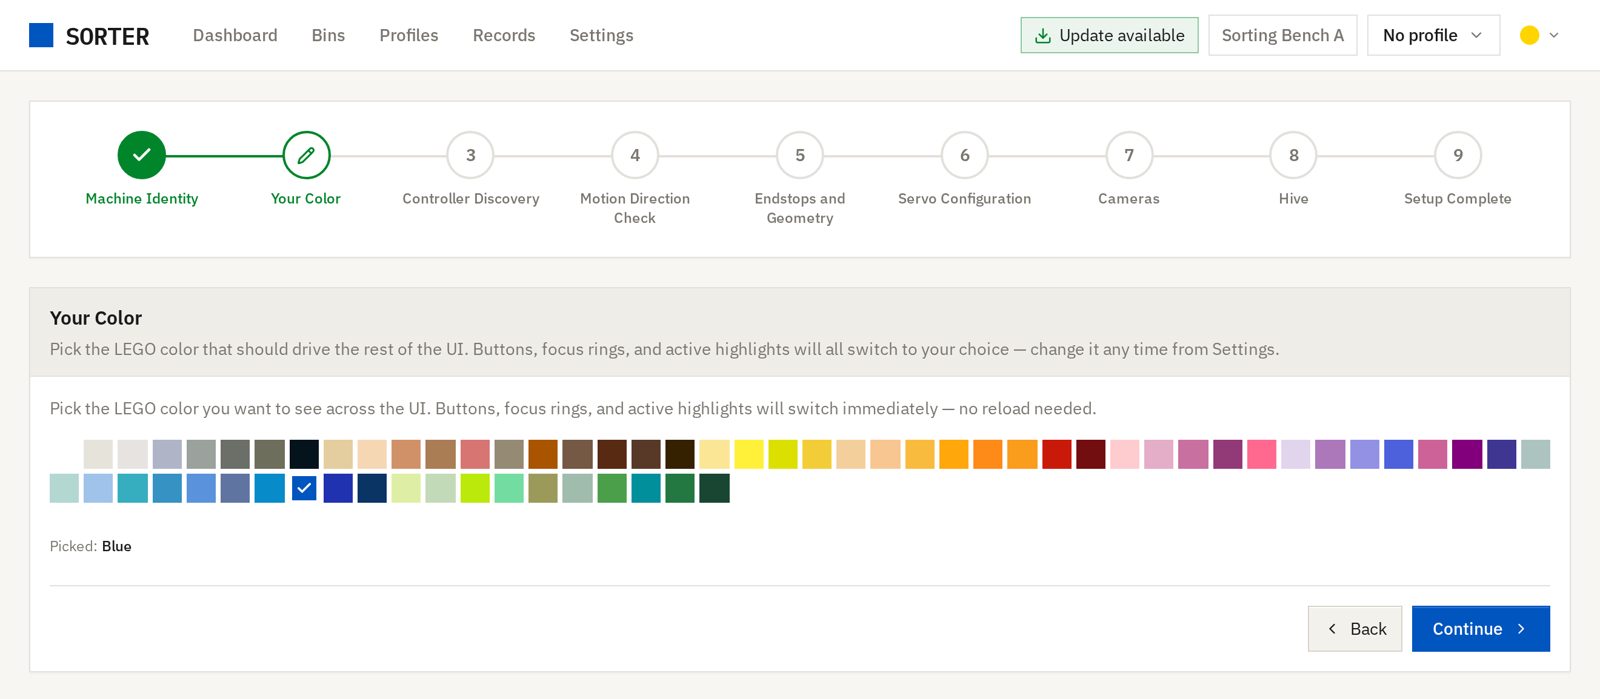Click the right chevron on Continue button
Viewport: 1600px width, 699px height.
(1521, 629)
